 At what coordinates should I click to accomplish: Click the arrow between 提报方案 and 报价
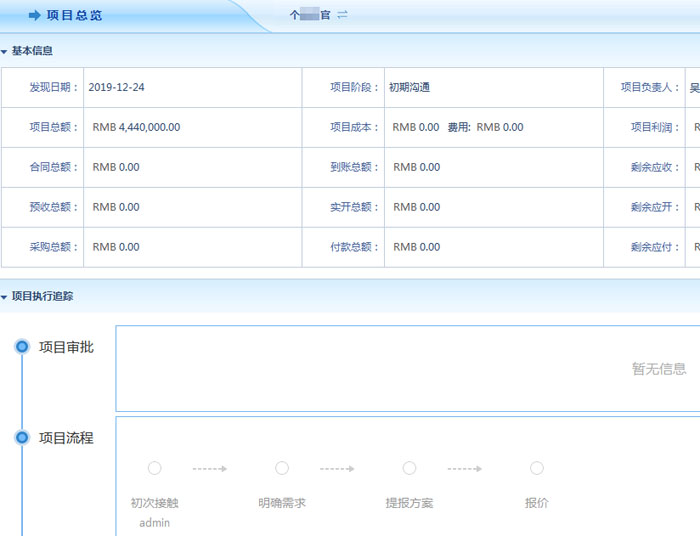[465, 468]
